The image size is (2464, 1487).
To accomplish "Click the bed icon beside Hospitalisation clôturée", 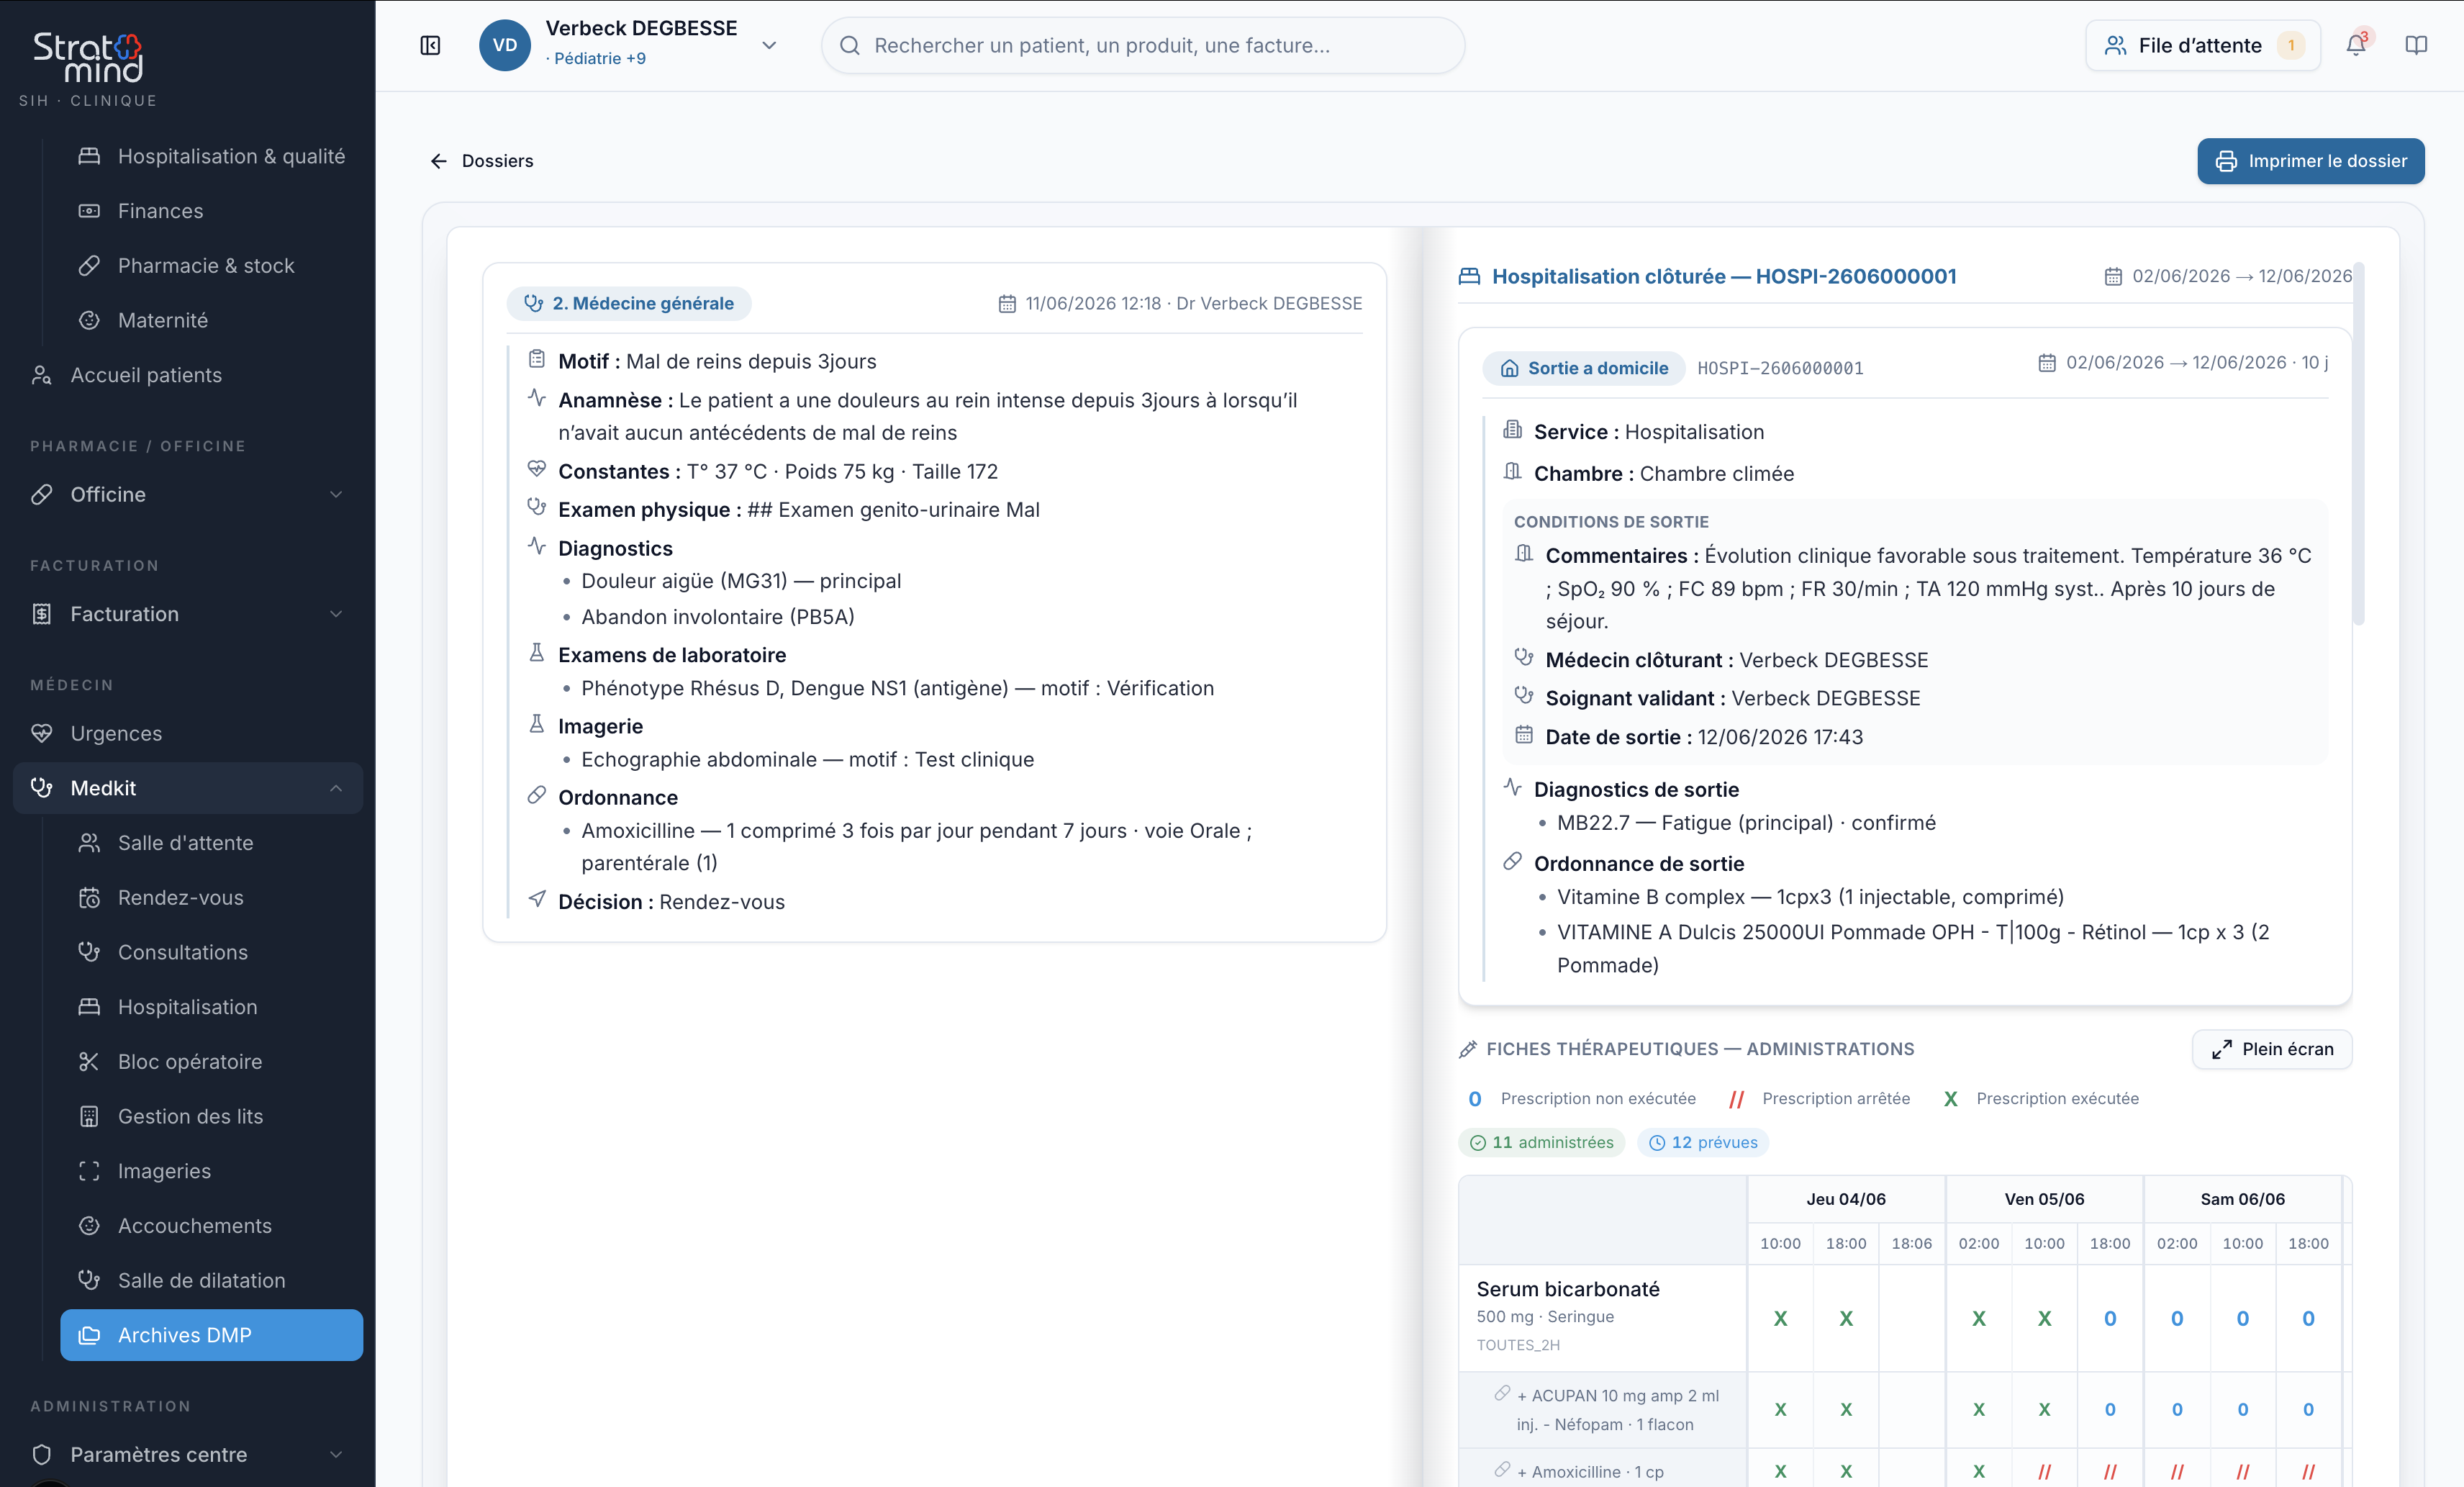I will point(1469,276).
